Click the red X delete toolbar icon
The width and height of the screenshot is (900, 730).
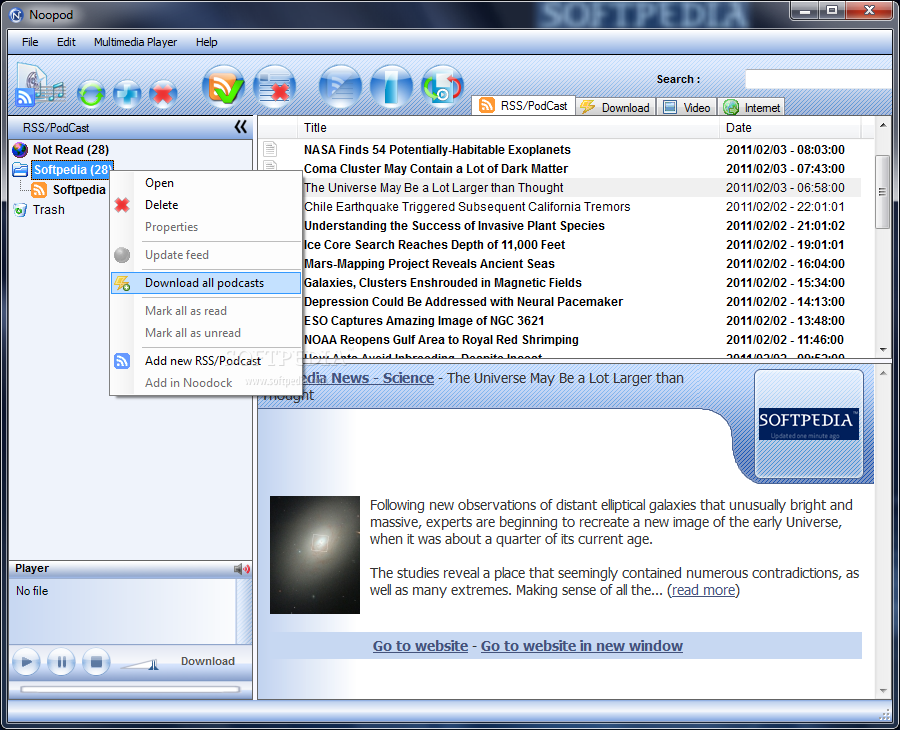click(x=163, y=94)
